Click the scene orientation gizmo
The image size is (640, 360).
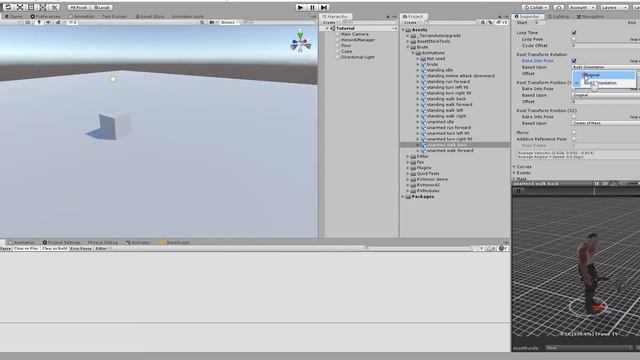pos(300,43)
